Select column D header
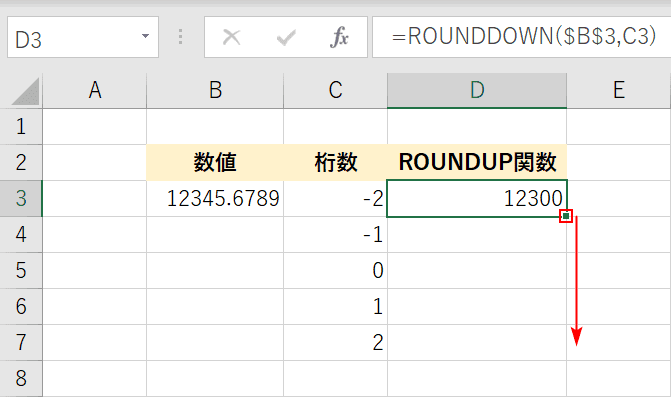 (x=477, y=90)
